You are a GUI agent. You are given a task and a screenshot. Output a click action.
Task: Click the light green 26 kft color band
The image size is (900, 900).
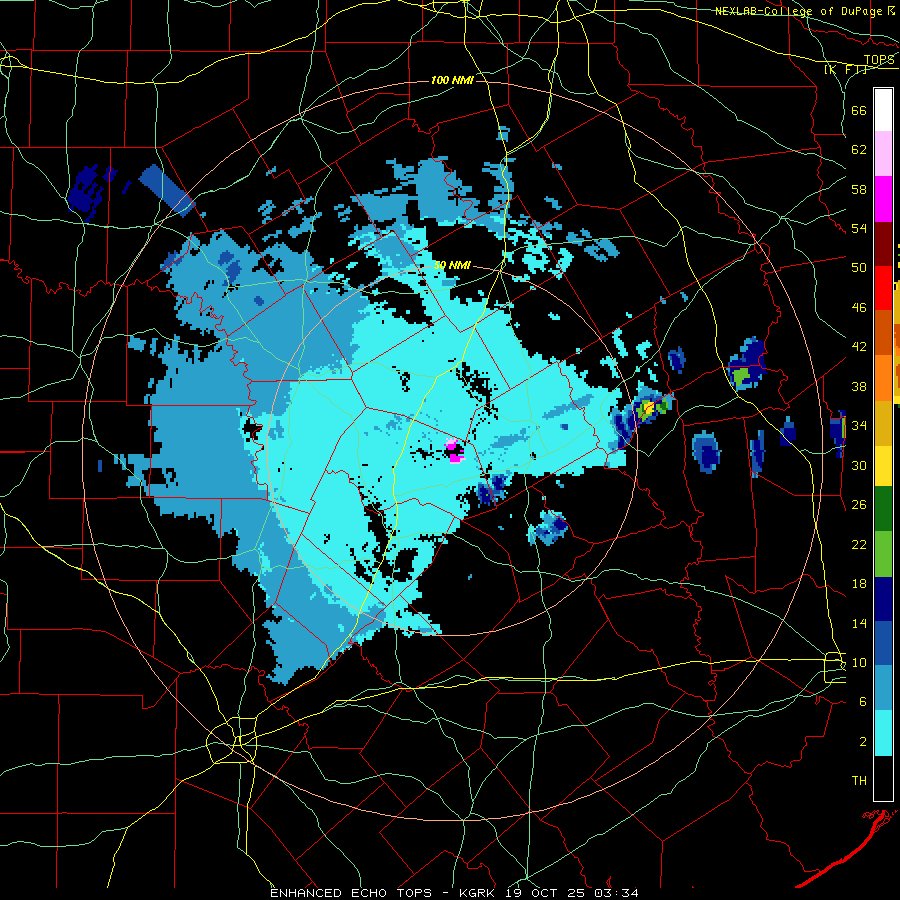883,554
